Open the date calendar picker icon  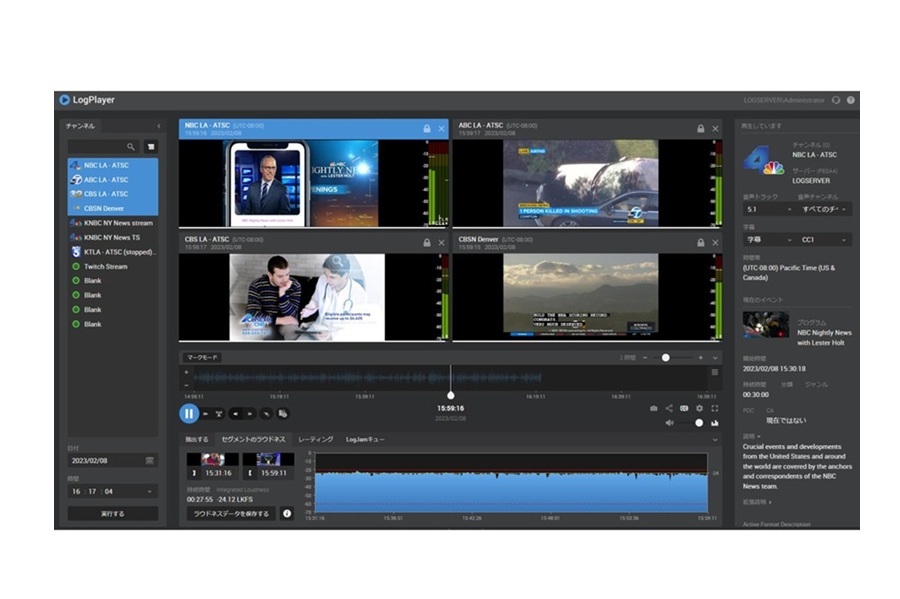[150, 461]
